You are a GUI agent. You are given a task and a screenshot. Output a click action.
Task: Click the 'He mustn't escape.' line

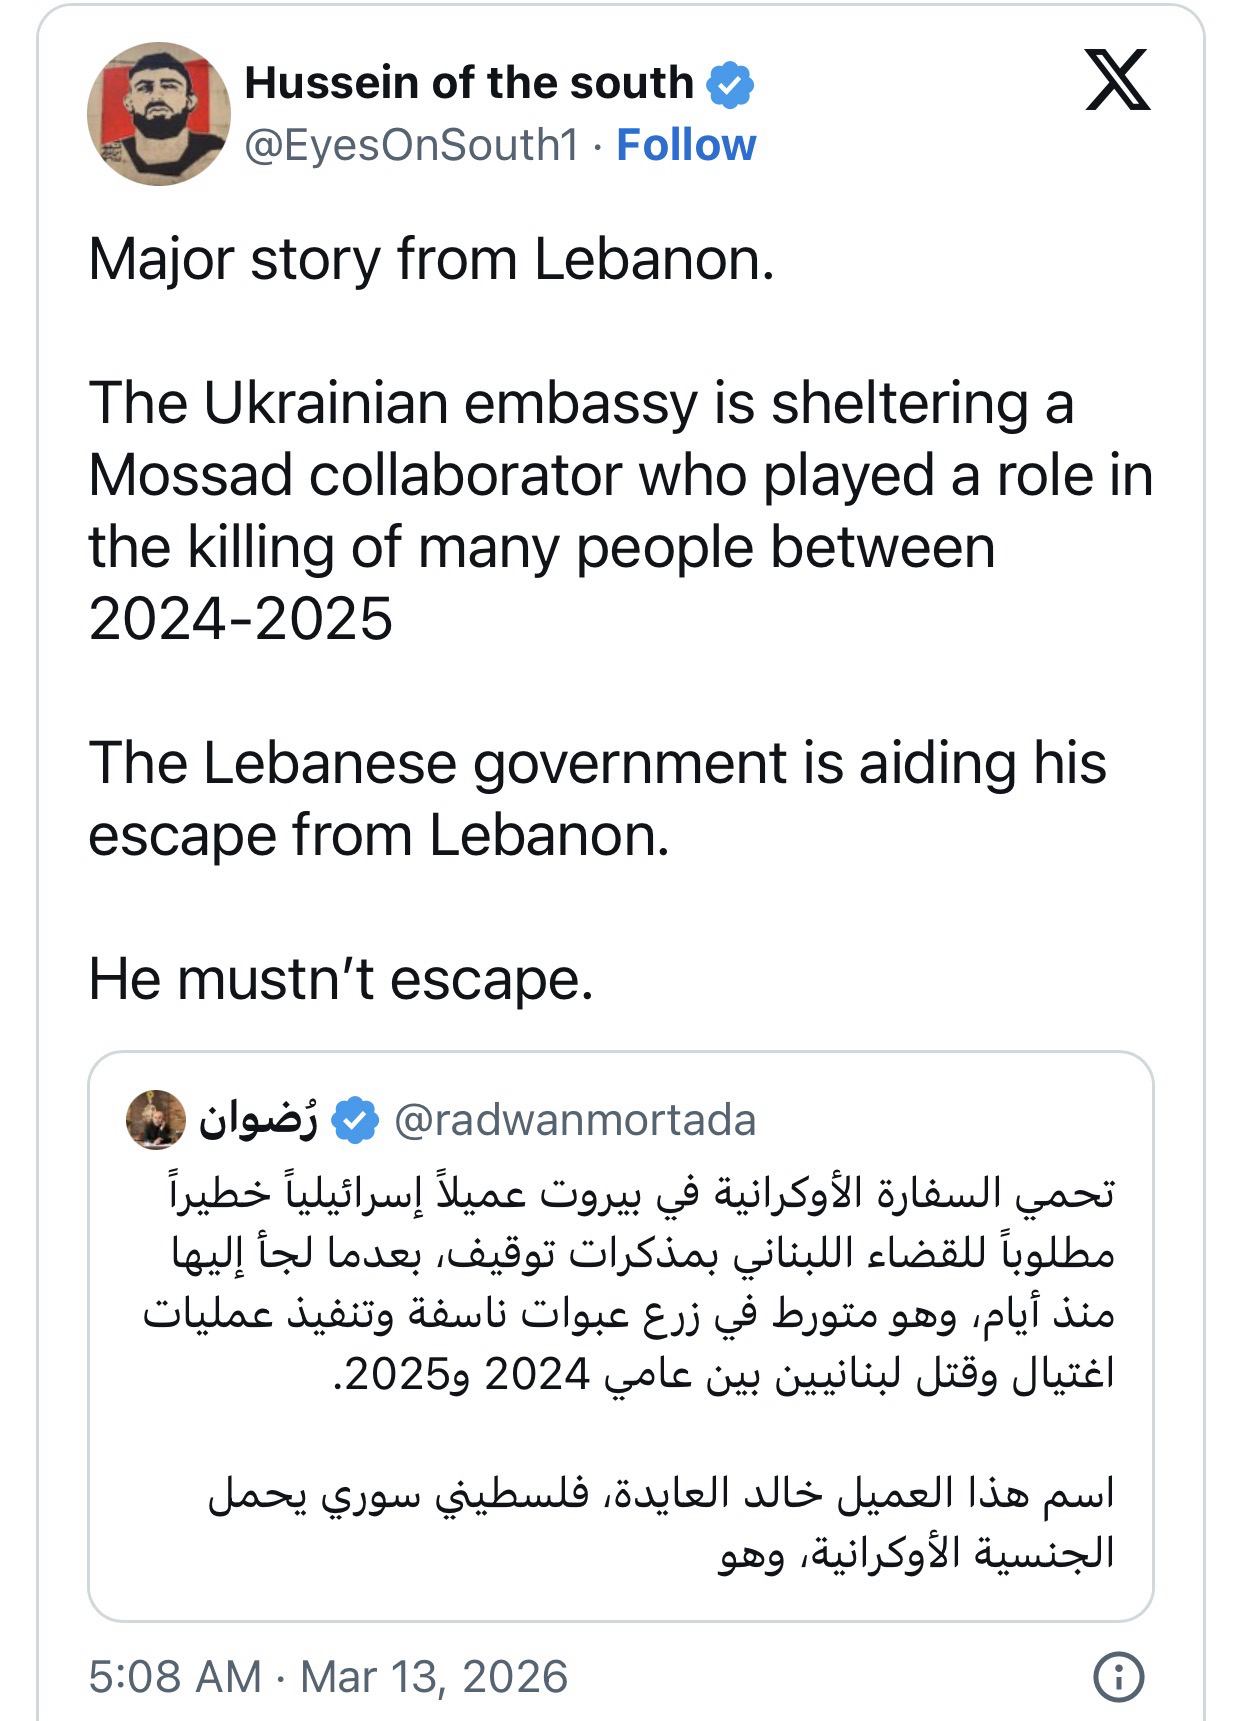[x=341, y=978]
